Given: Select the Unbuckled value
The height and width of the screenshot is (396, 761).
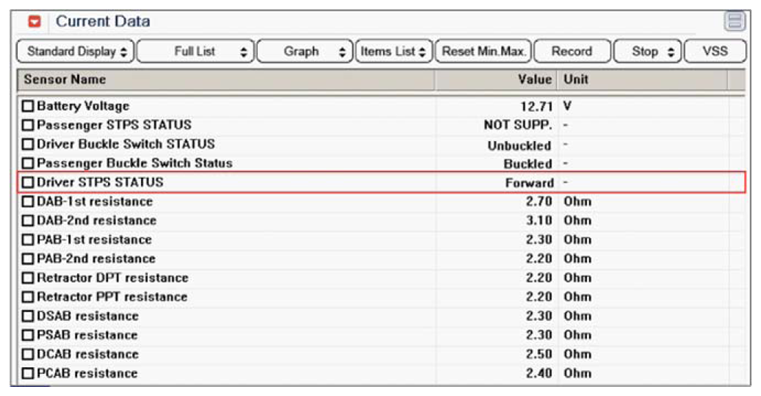Looking at the screenshot, I should 519,146.
